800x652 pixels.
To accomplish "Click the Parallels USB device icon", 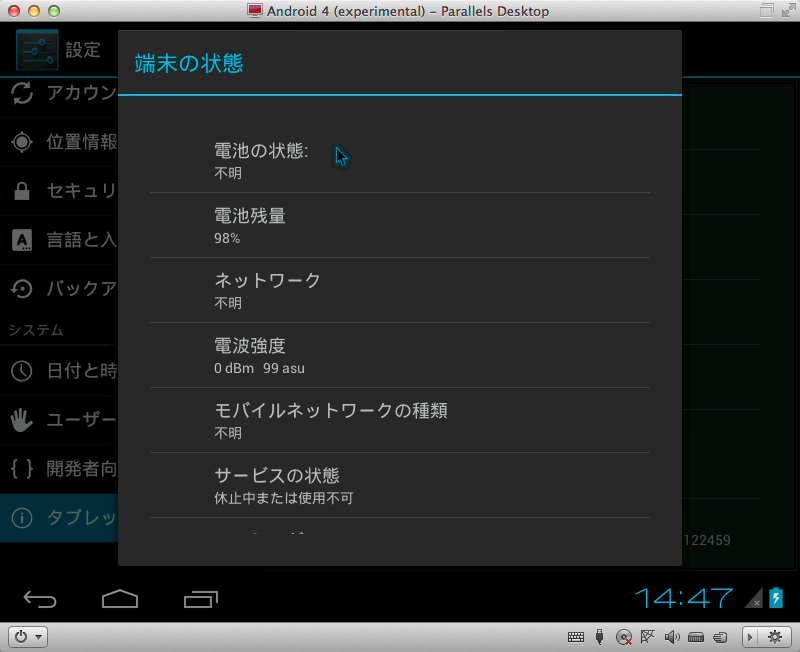I will coord(599,637).
